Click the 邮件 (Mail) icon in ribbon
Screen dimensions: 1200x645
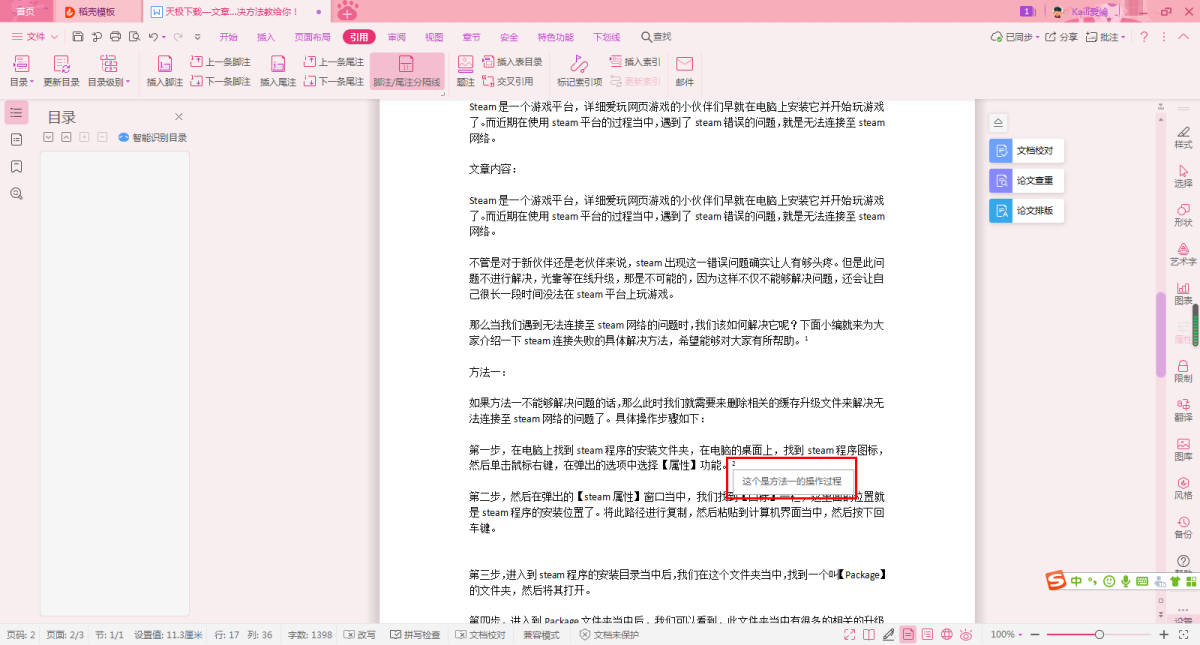point(684,70)
